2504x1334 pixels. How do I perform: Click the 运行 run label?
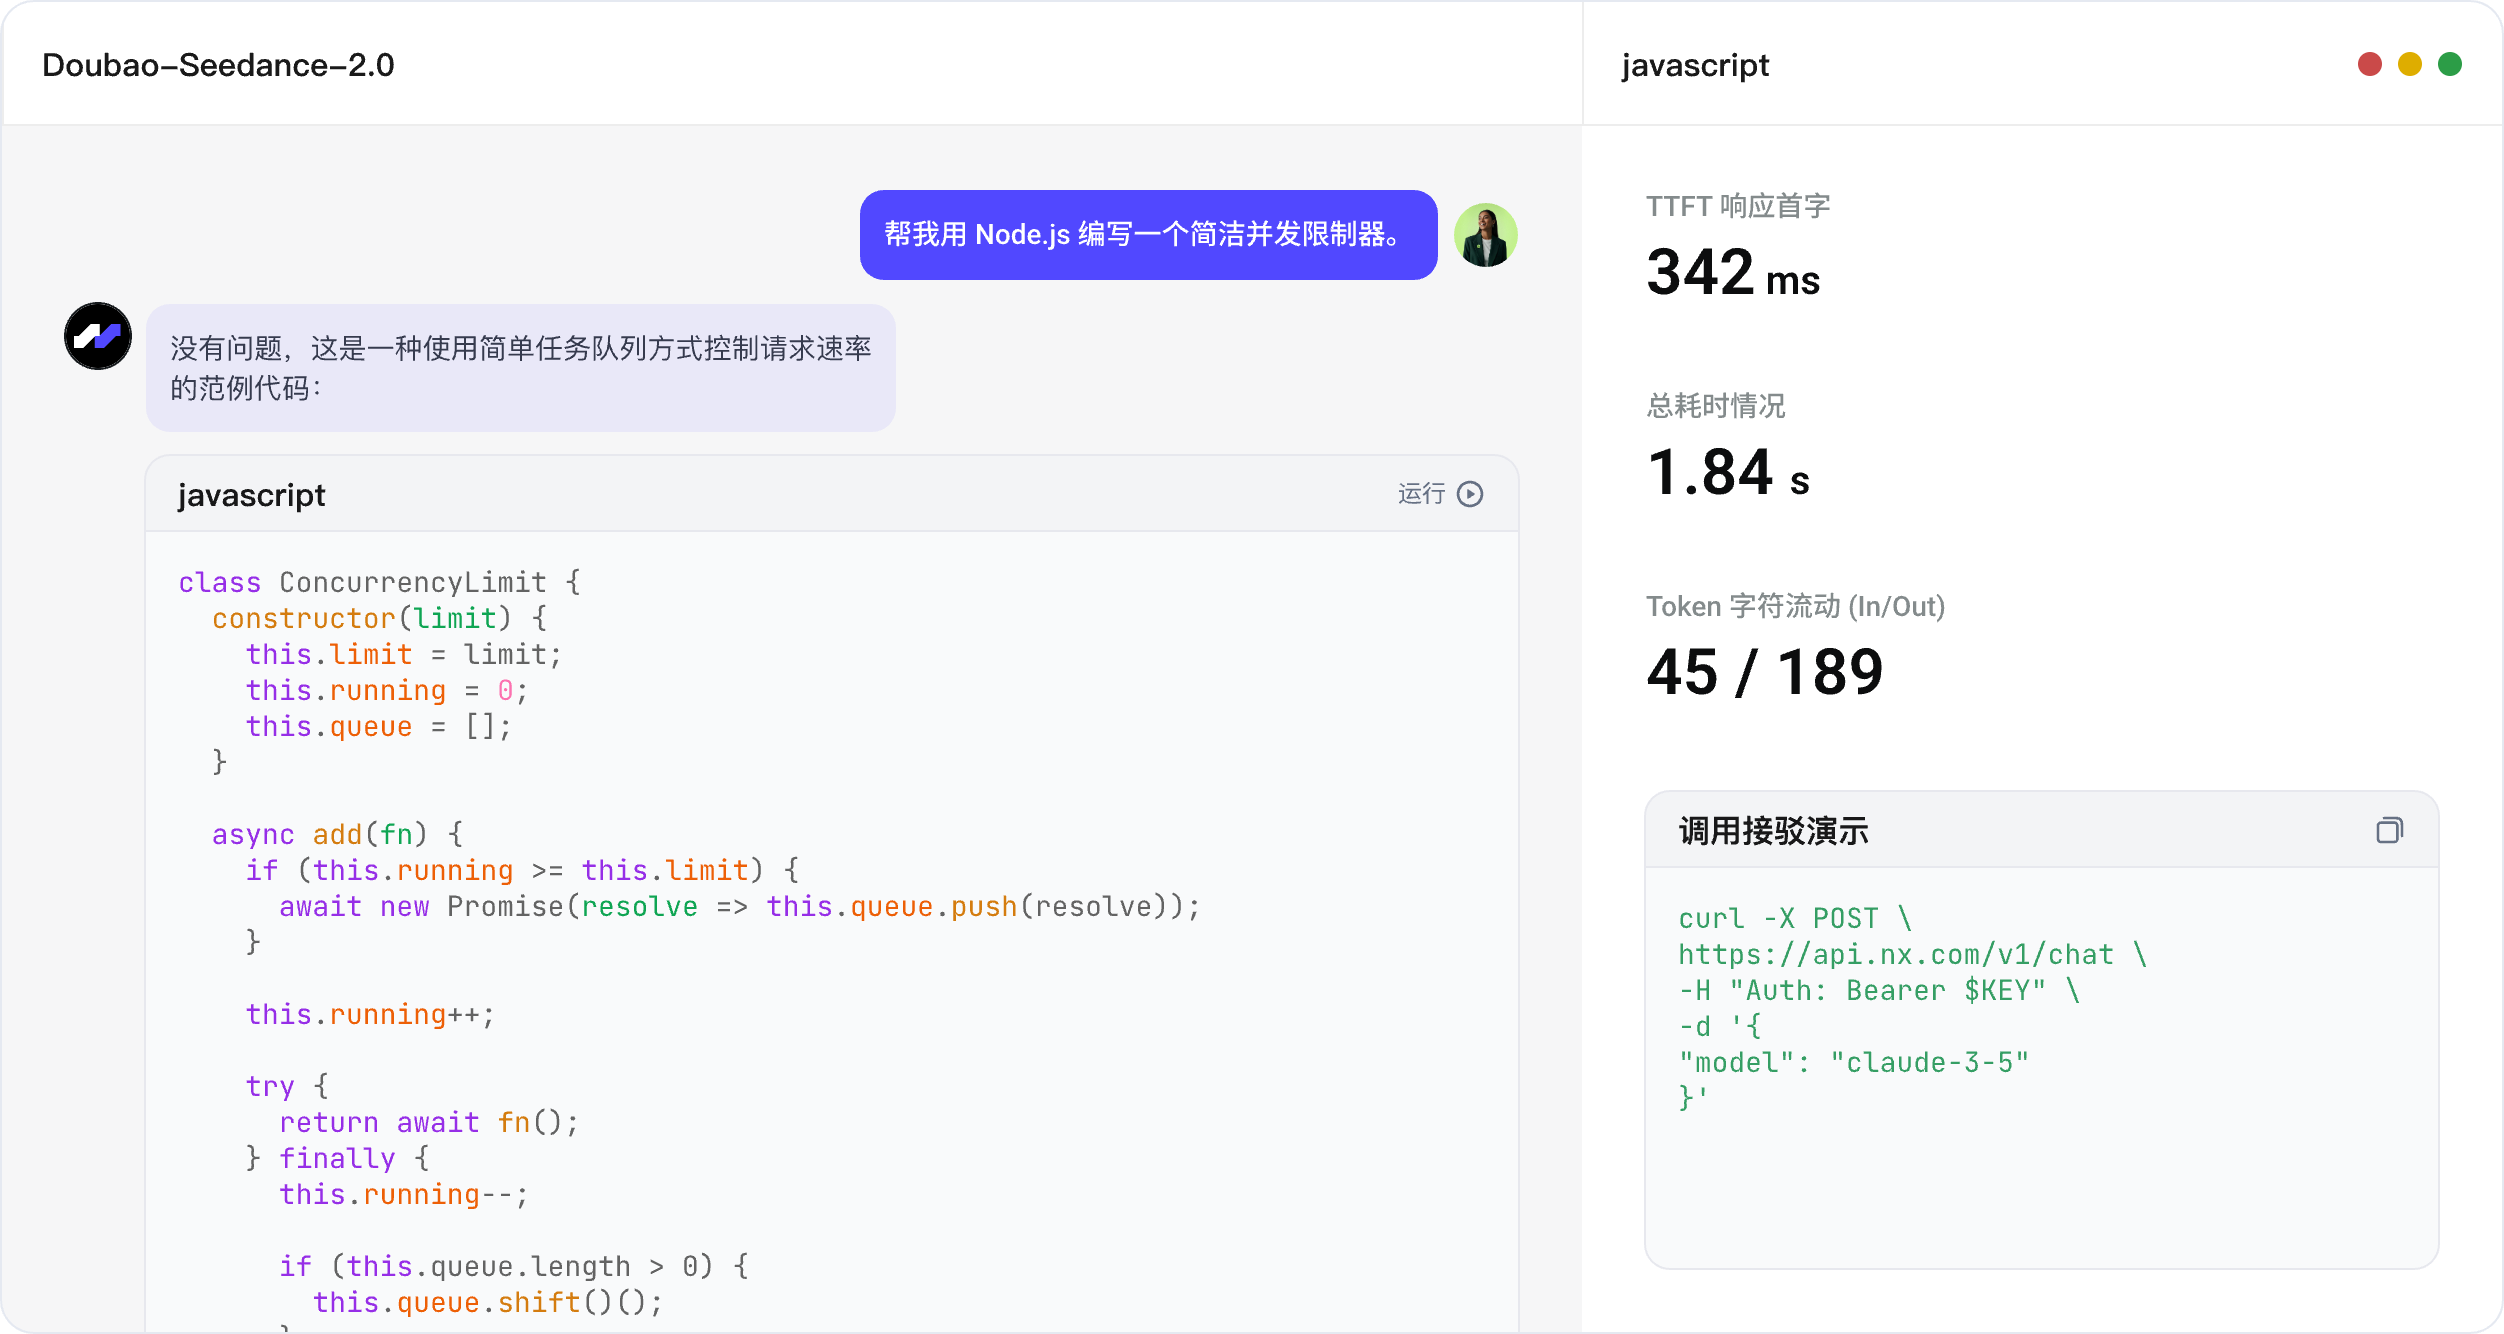click(x=1421, y=494)
